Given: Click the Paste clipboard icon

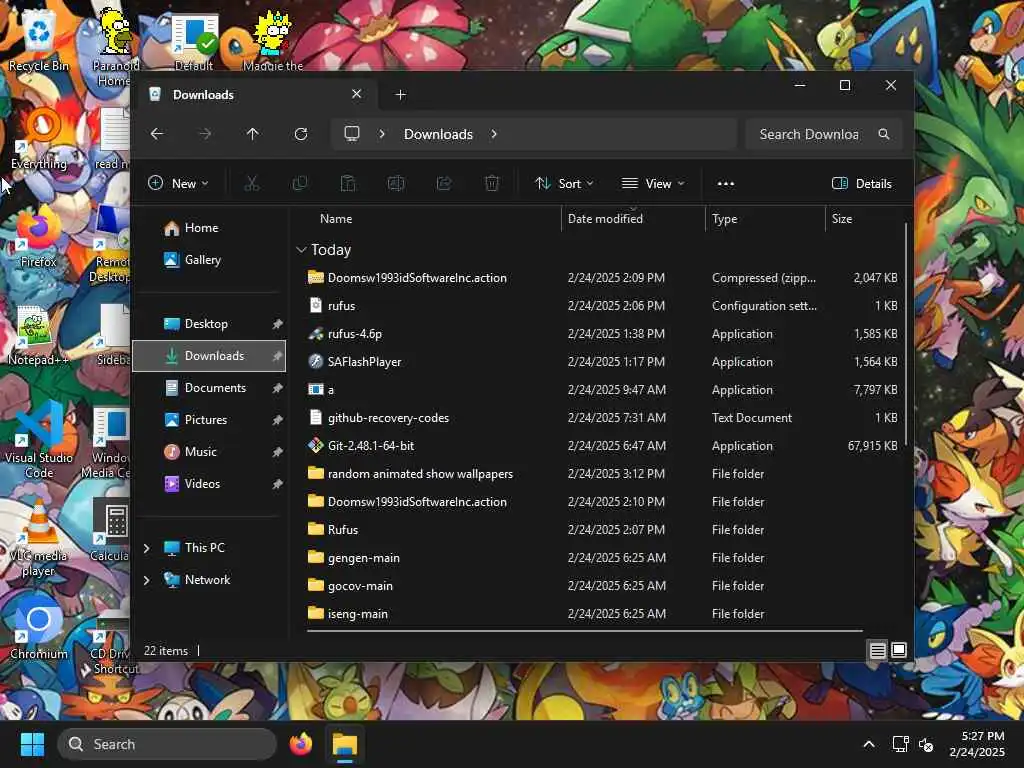Looking at the screenshot, I should click(348, 184).
